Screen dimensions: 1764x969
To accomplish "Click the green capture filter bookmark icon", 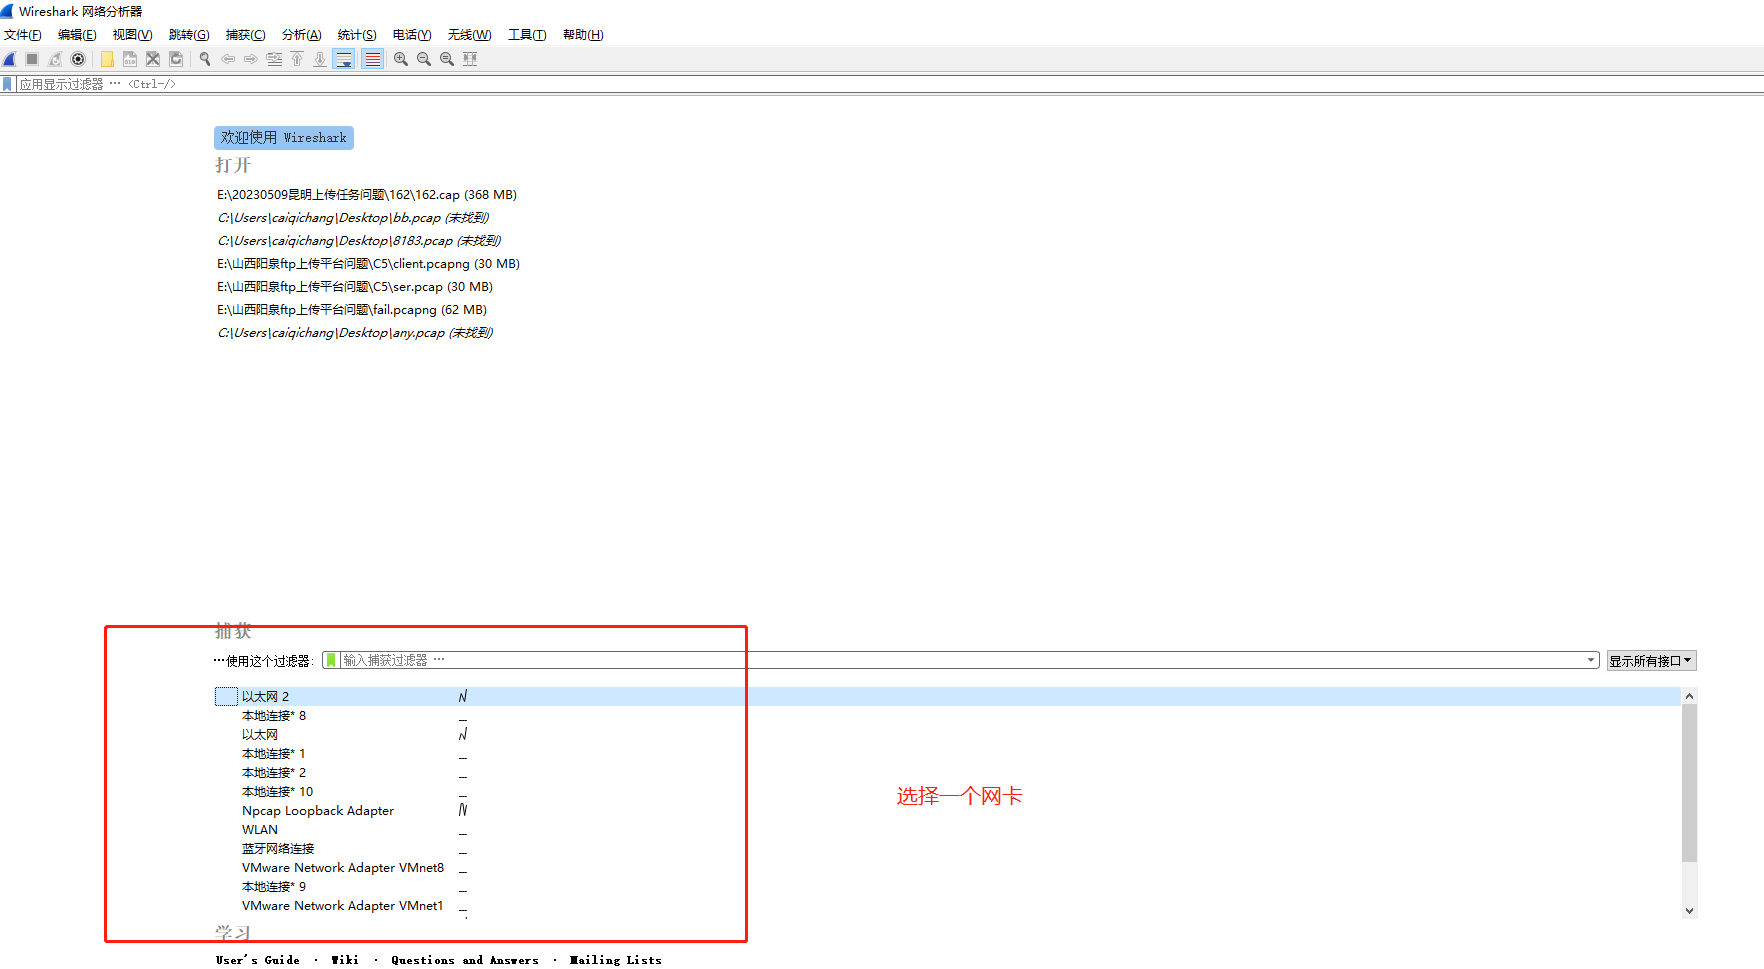I will coord(331,660).
